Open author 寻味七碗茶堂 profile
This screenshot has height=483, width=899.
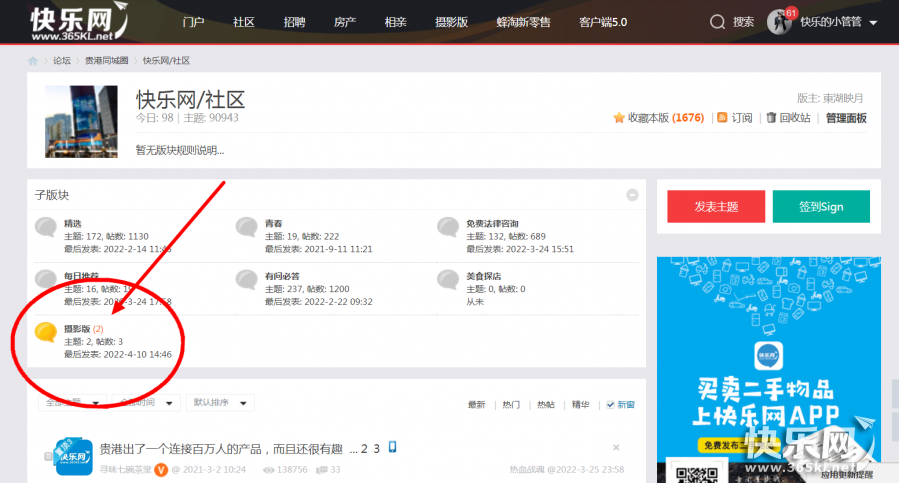[126, 470]
